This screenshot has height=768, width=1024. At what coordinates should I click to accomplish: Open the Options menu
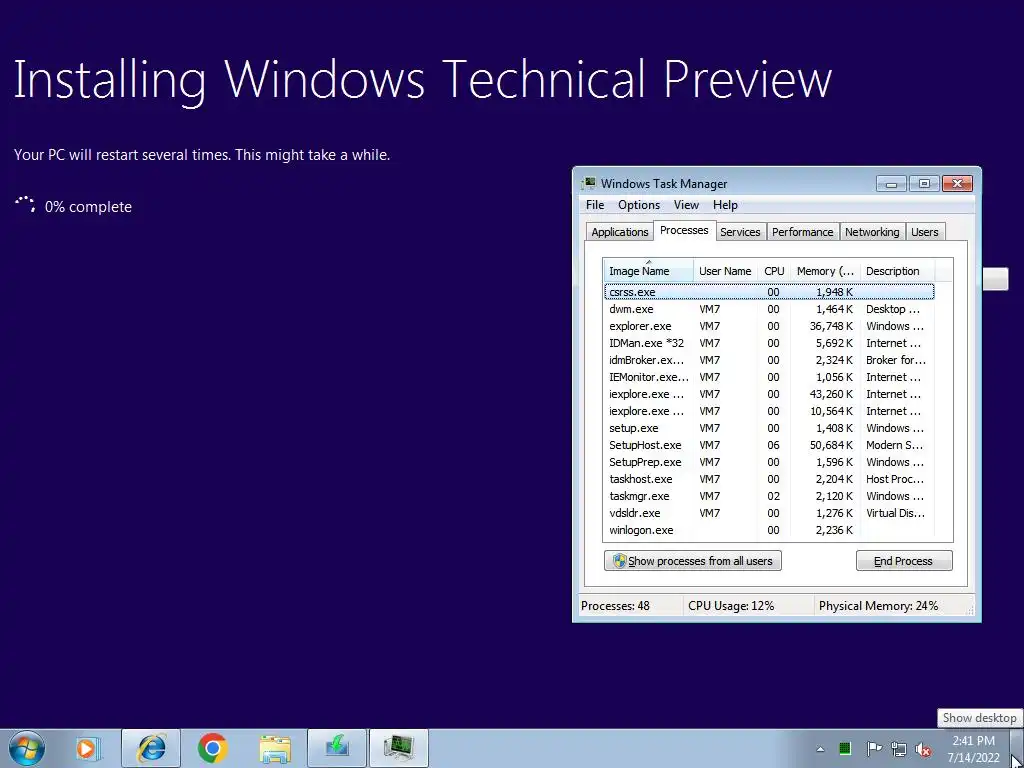click(x=639, y=205)
